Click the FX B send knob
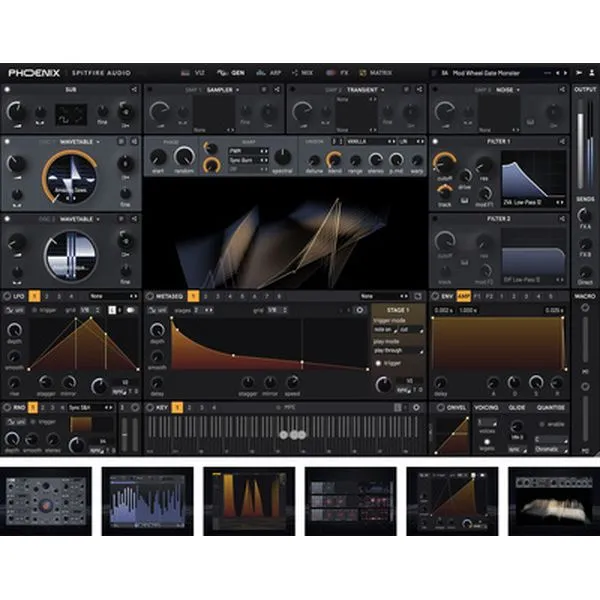The width and height of the screenshot is (600, 600). (x=585, y=243)
